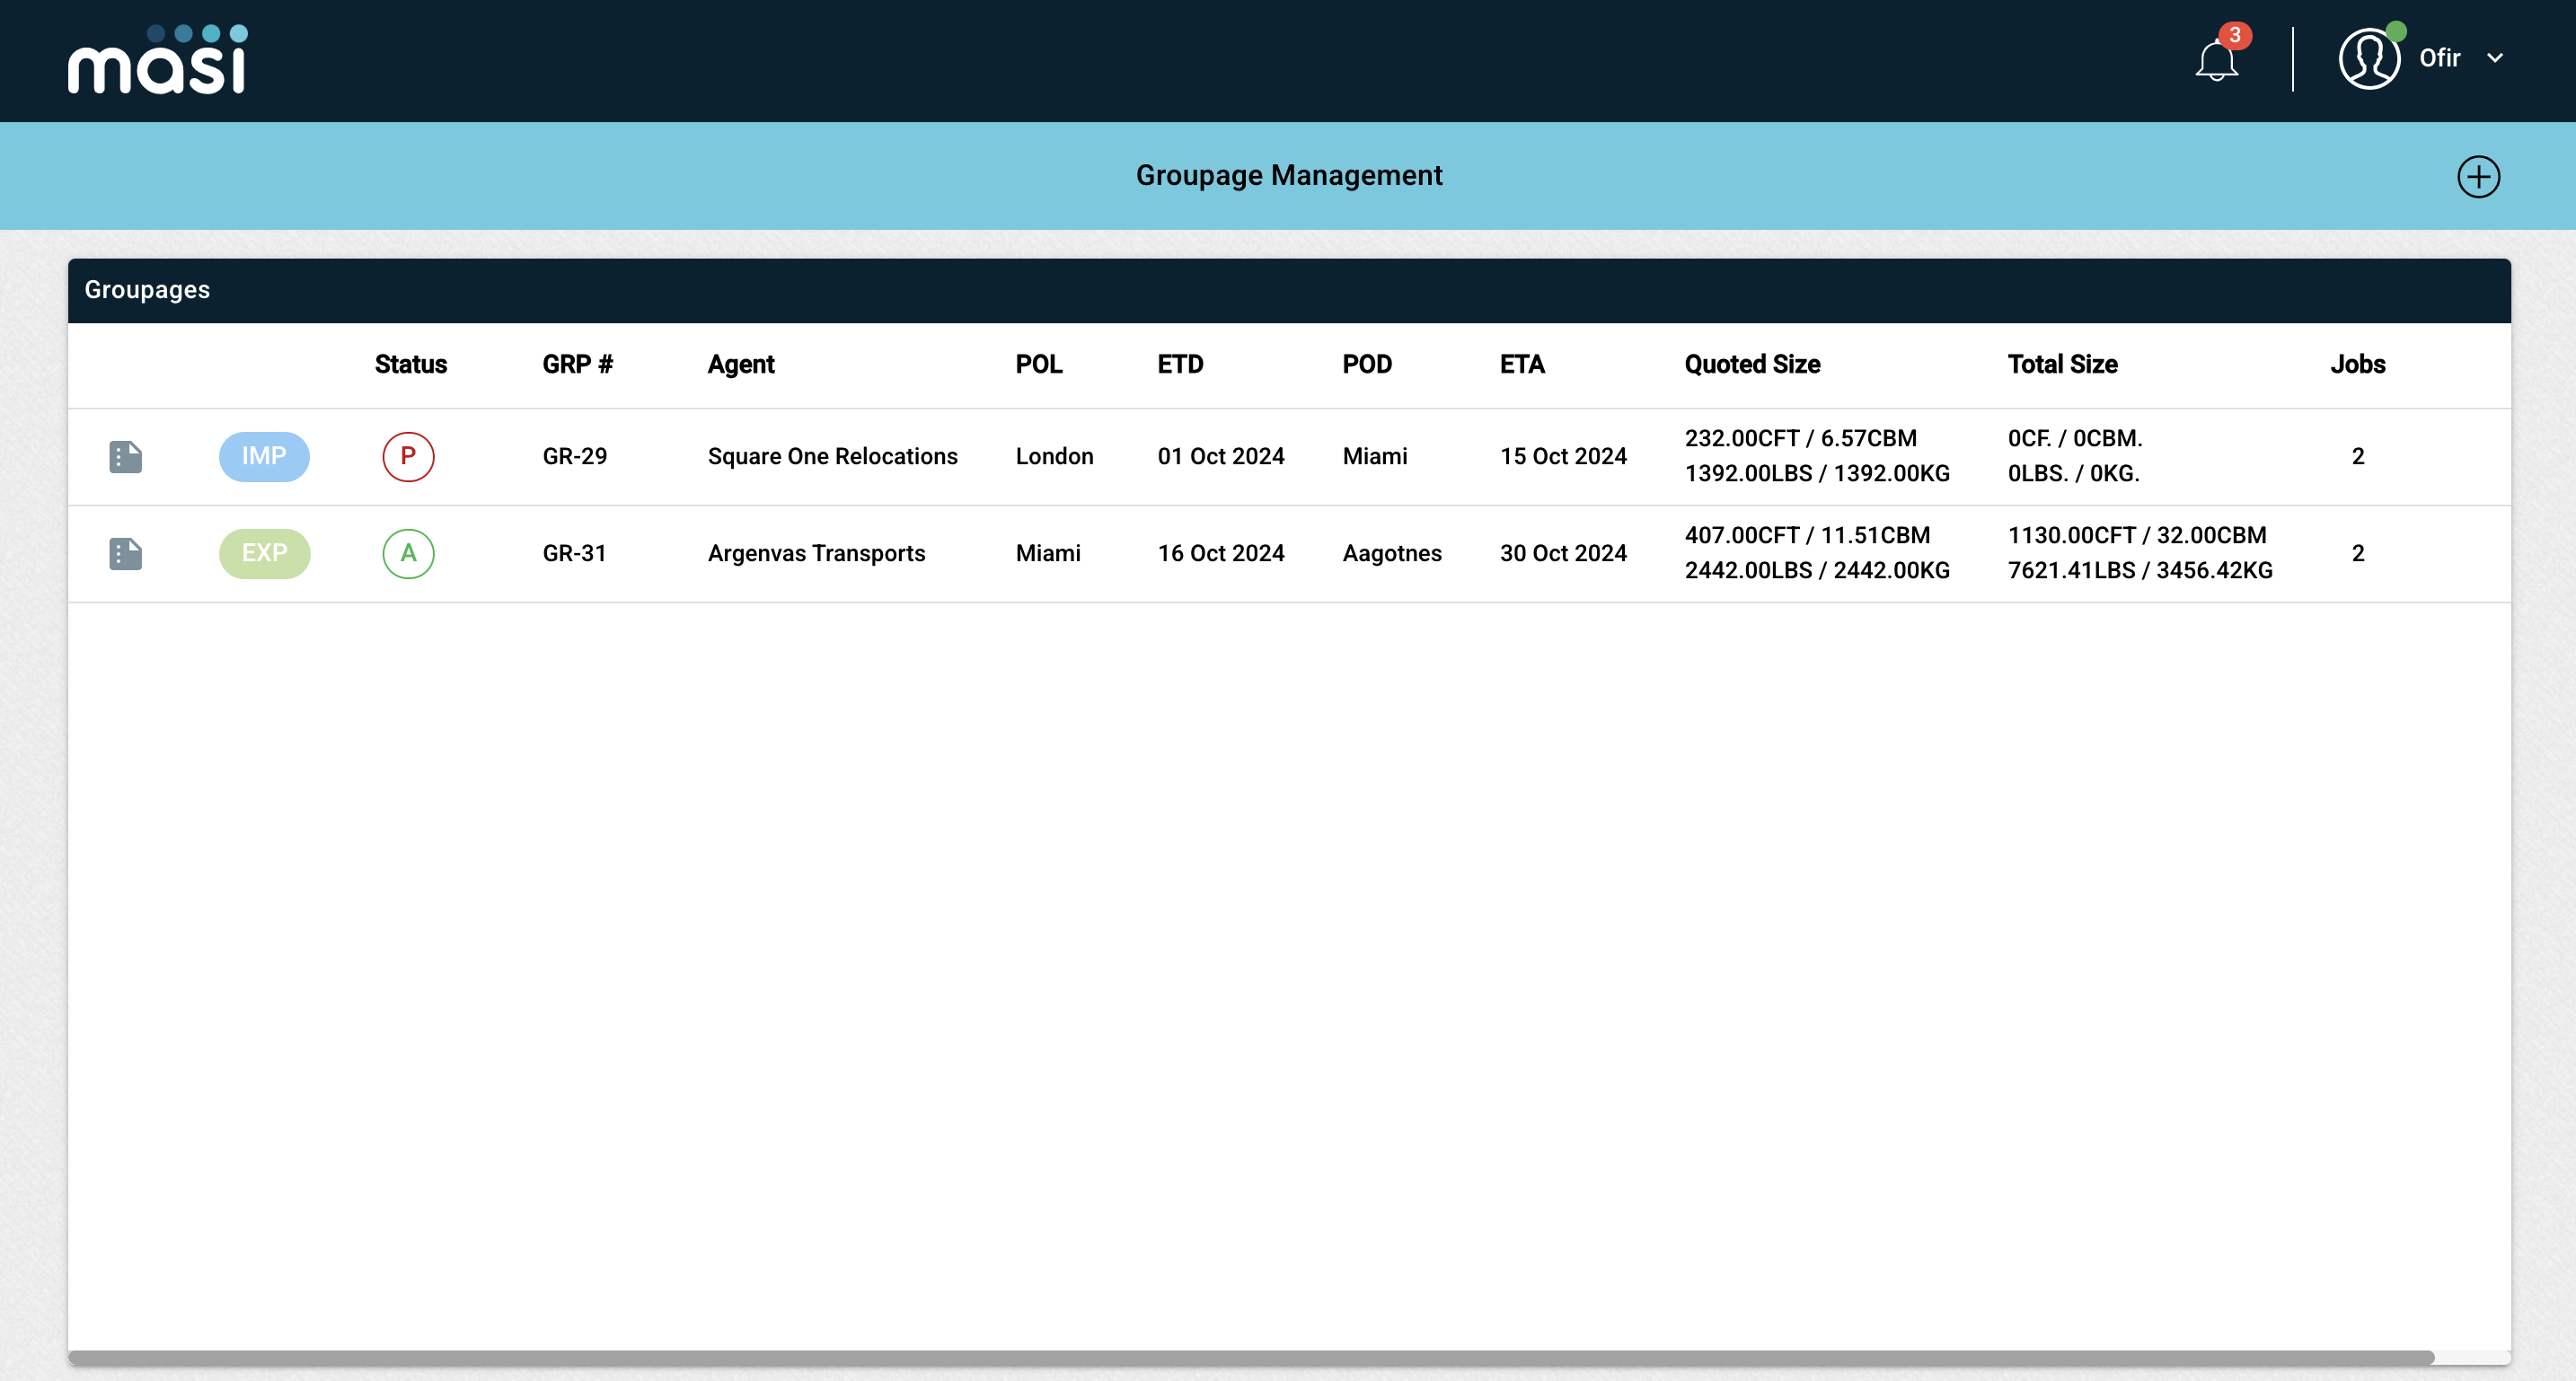Click the green A status circle
Screen dimensions: 2576x1381
click(x=408, y=554)
